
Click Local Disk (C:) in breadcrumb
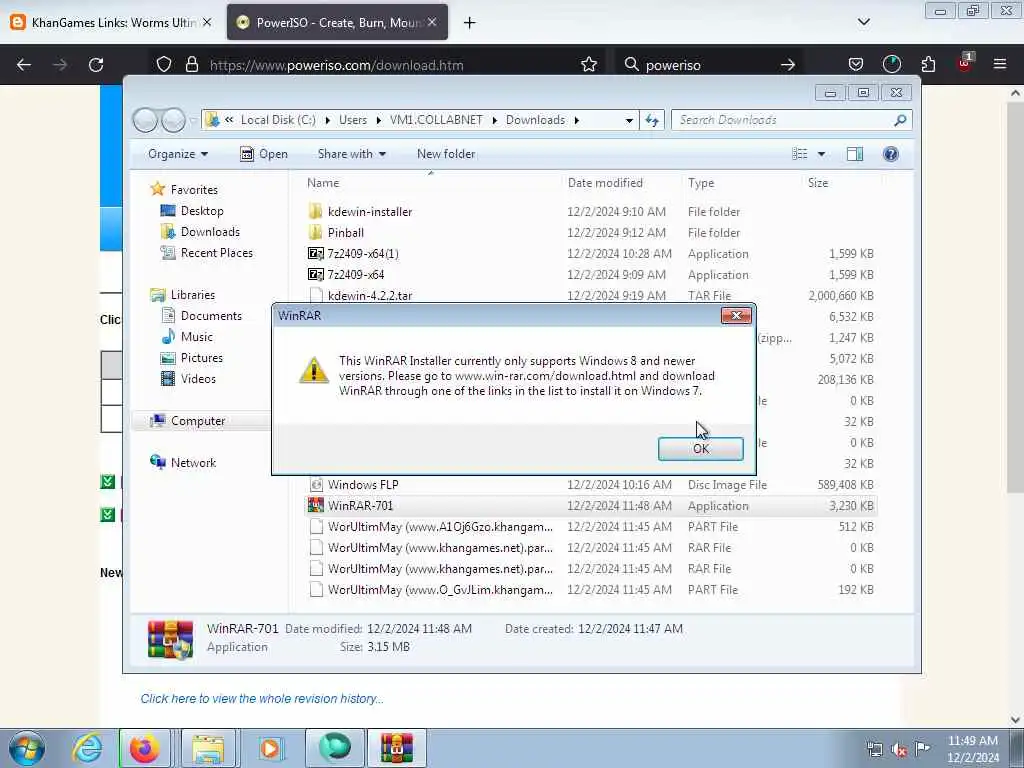(278, 120)
